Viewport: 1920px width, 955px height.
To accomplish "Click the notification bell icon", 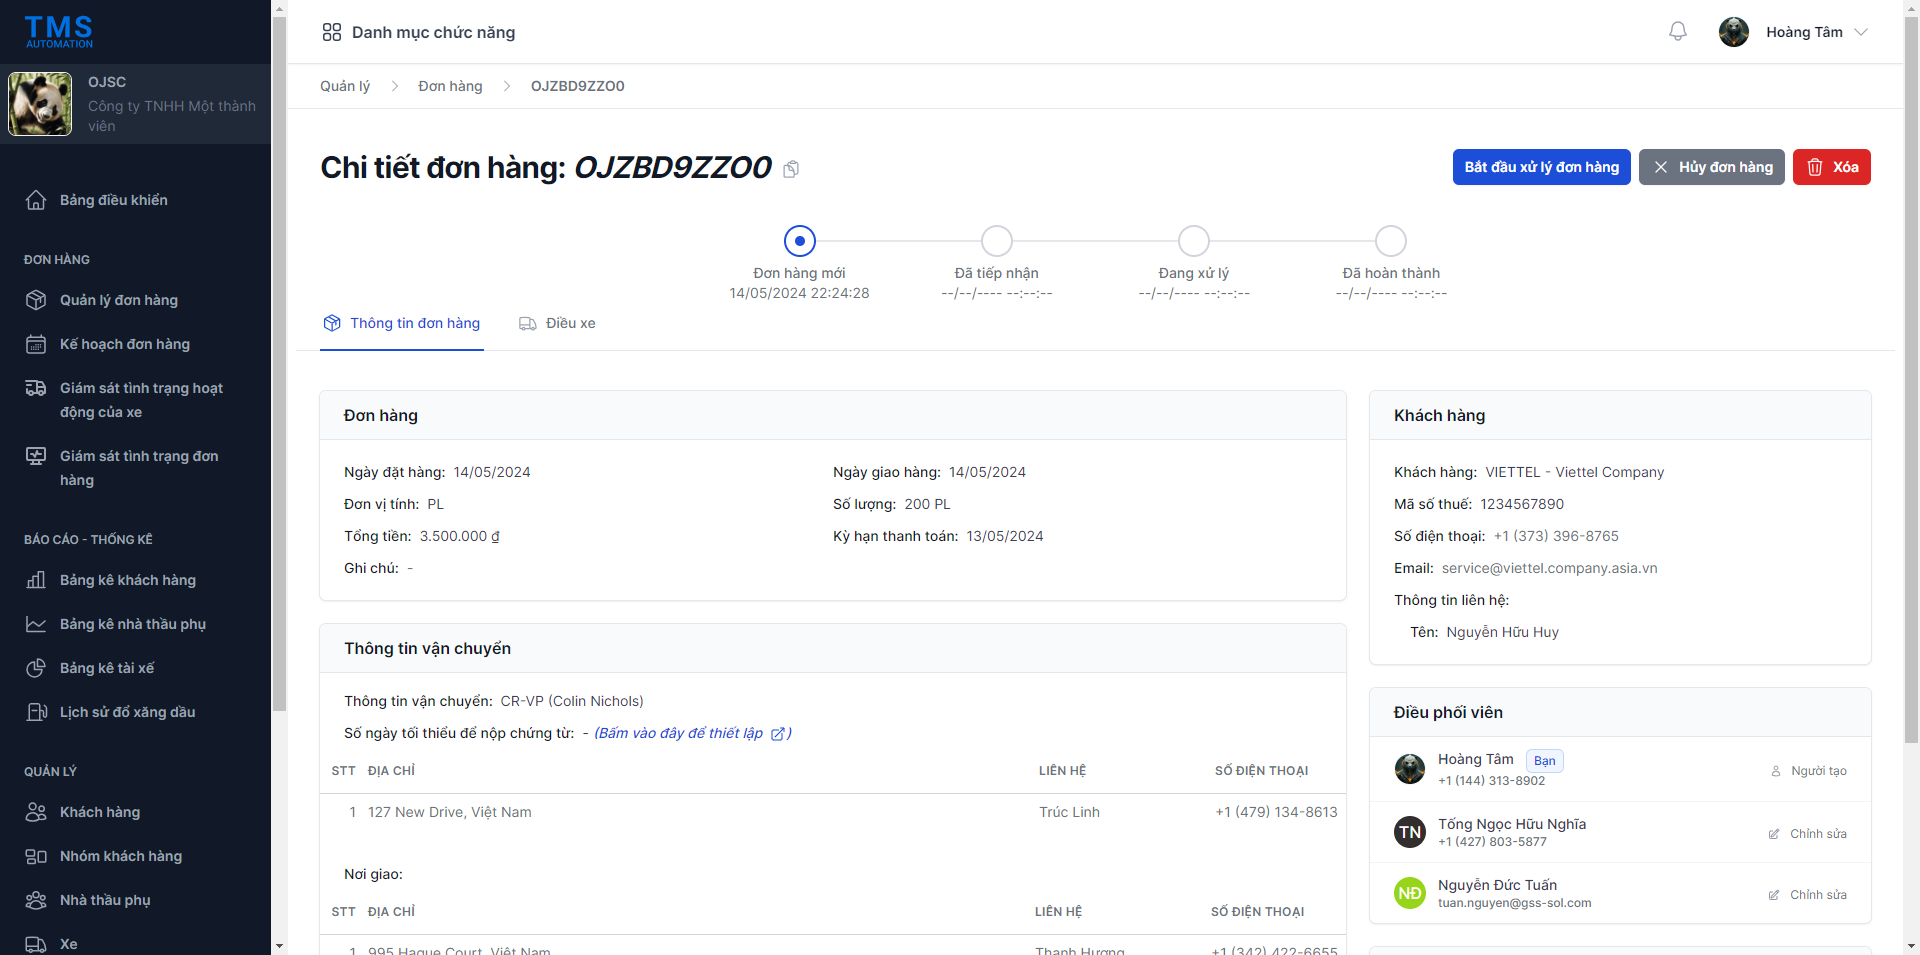I will 1678,32.
